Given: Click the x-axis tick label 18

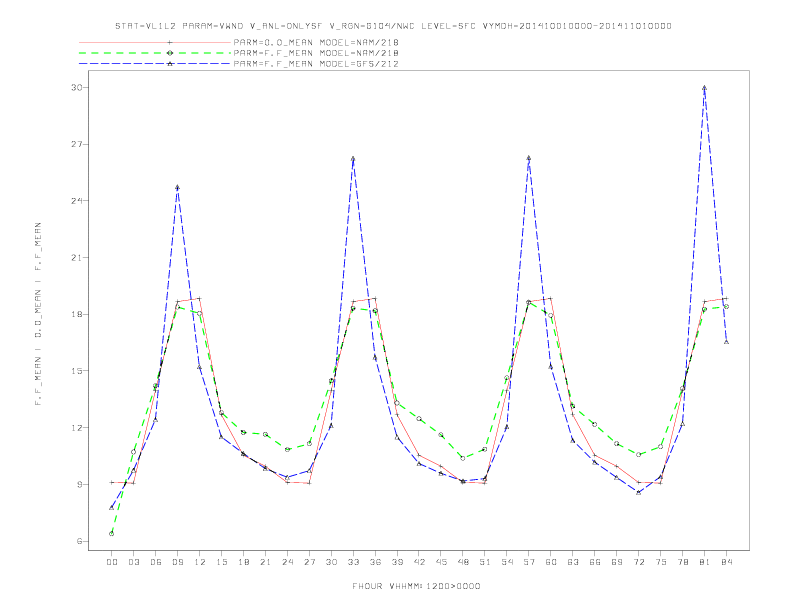Looking at the screenshot, I should tap(243, 562).
